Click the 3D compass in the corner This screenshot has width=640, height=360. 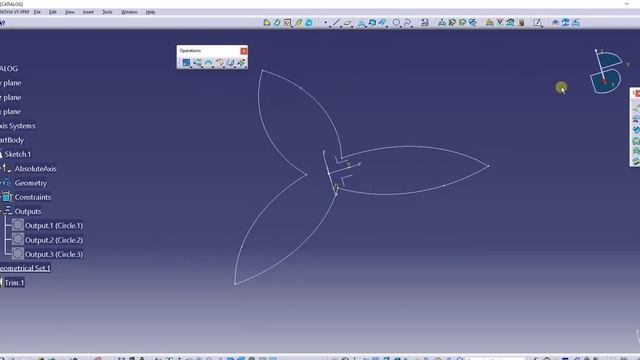click(606, 72)
